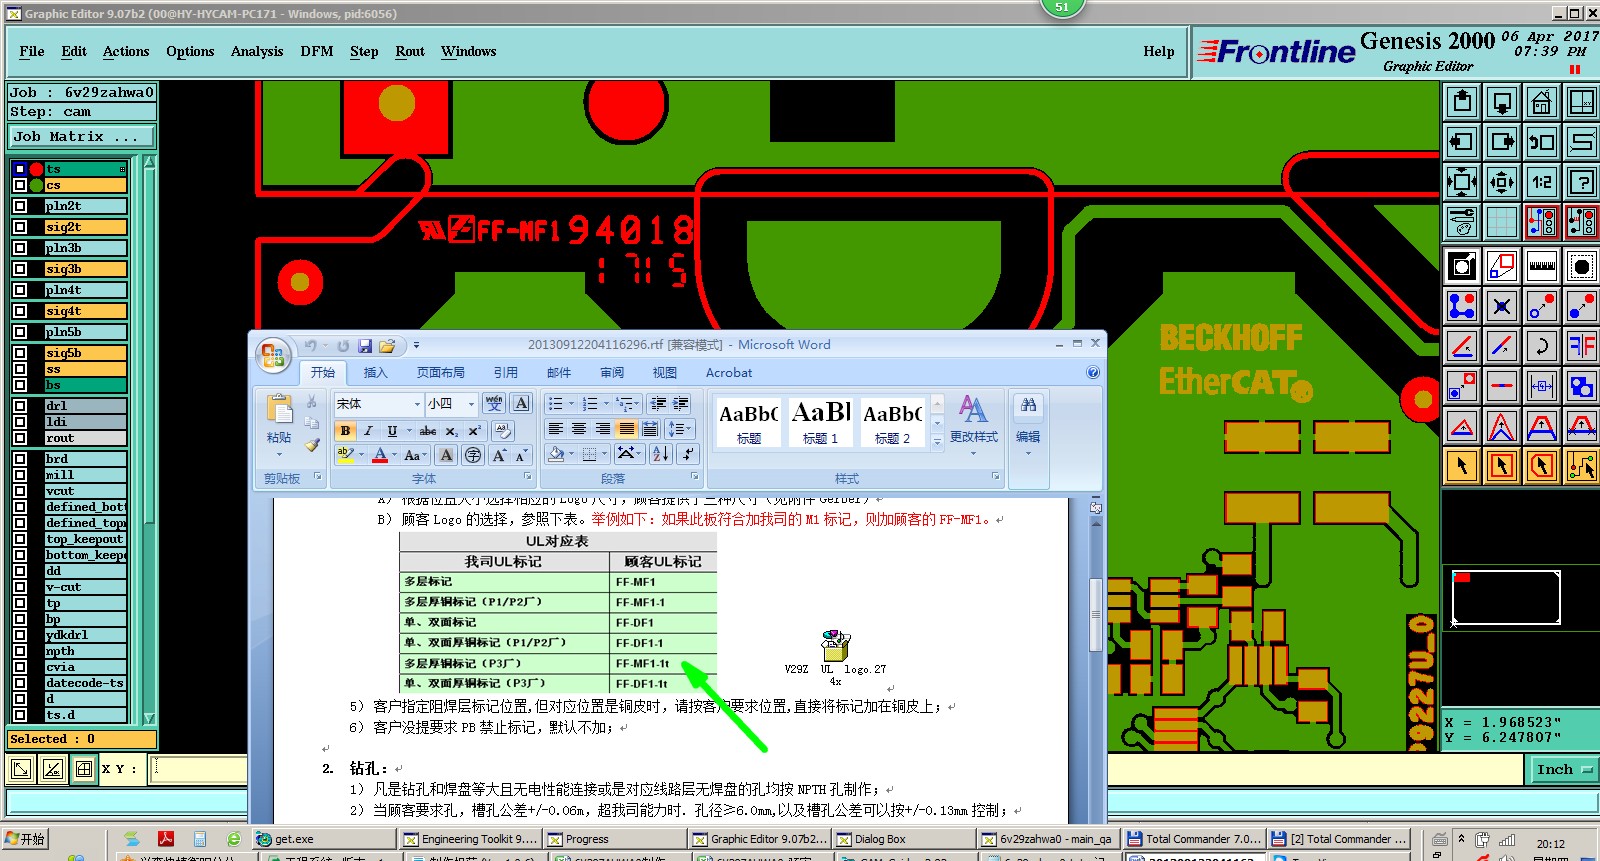Image resolution: width=1600 pixels, height=861 pixels.
Task: Click the X Y coordinate input field
Action: 199,769
